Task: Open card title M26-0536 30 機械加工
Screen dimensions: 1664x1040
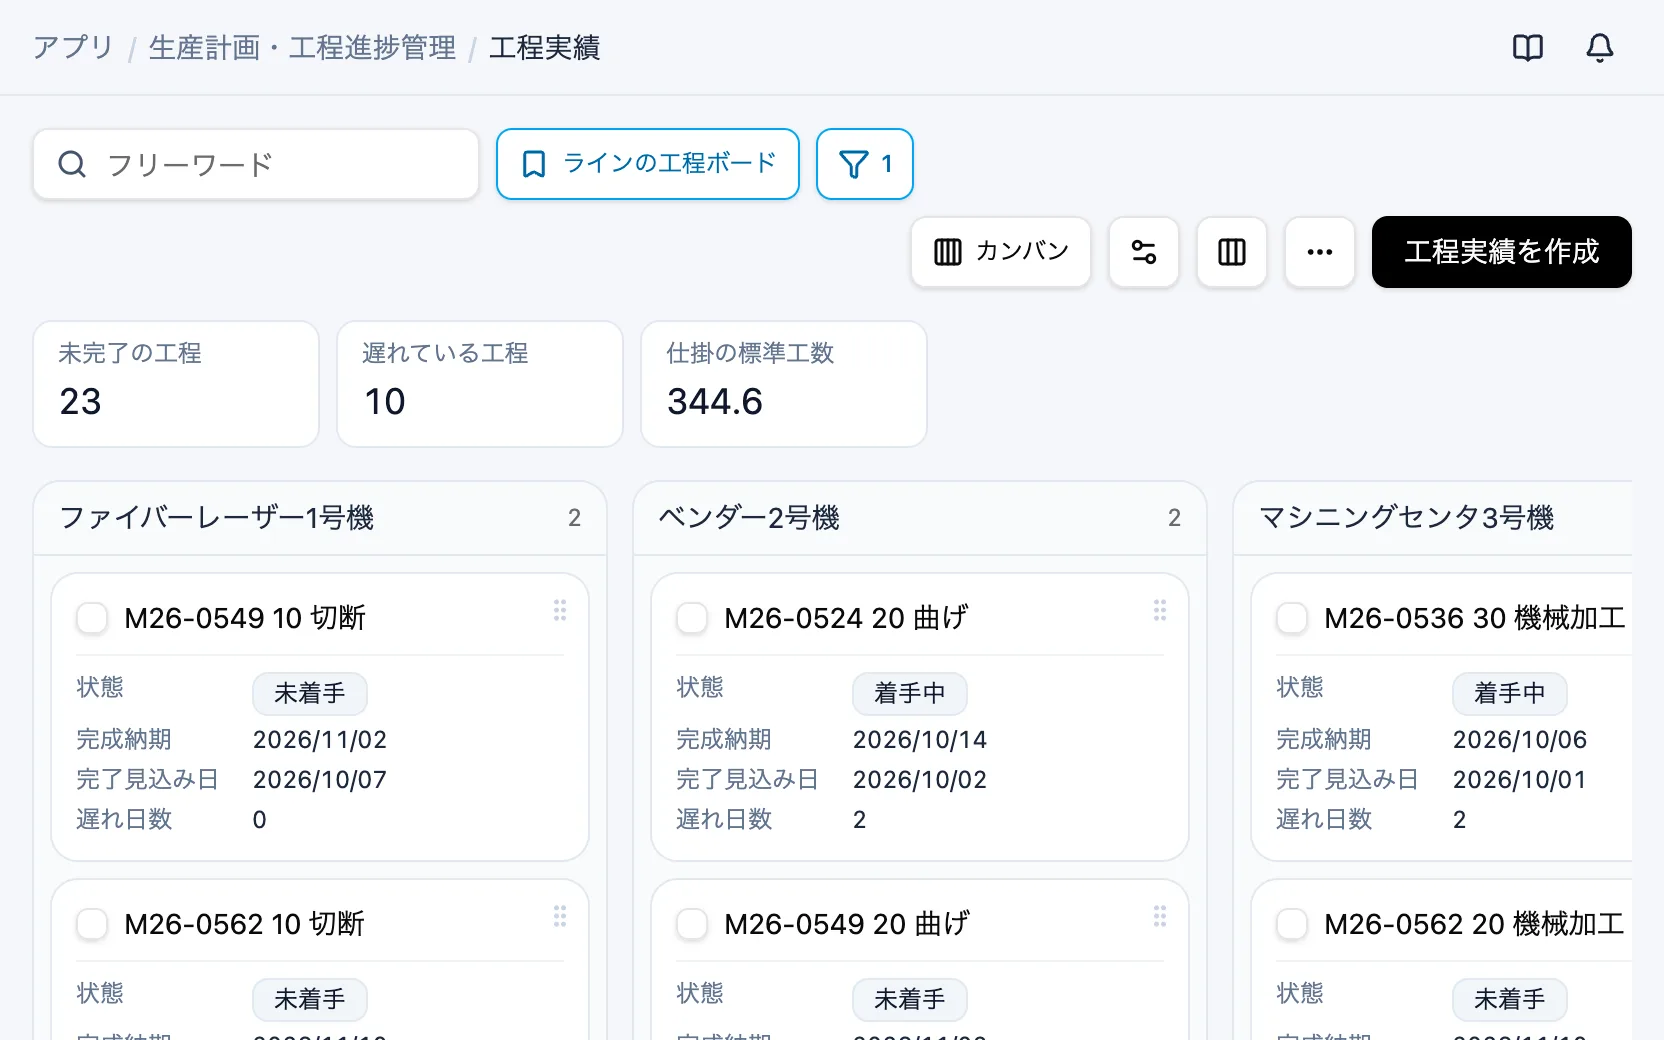Action: click(x=1475, y=618)
